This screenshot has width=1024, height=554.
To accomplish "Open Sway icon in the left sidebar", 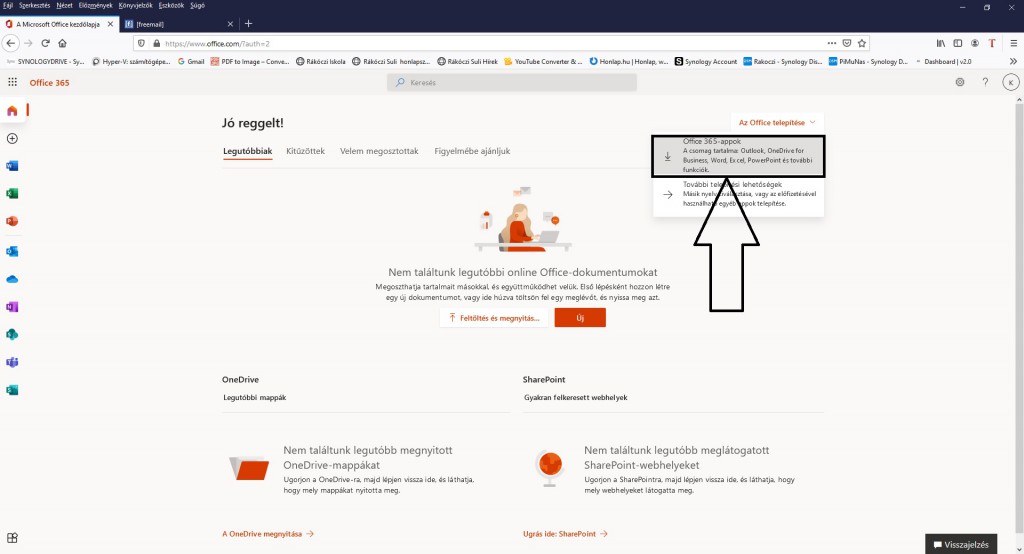I will (12, 390).
